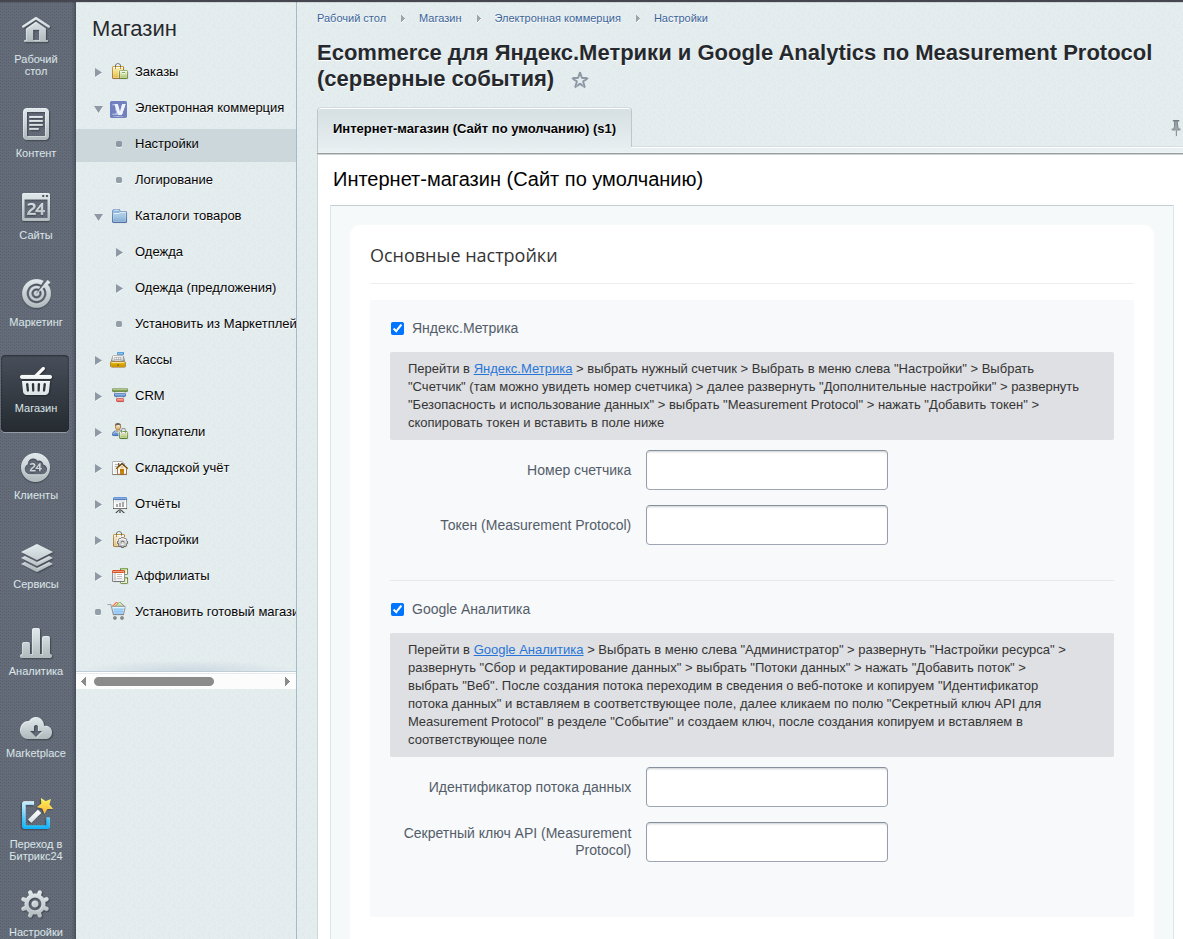Open the Marketplace cloud icon
Image resolution: width=1183 pixels, height=939 pixels.
[x=35, y=729]
